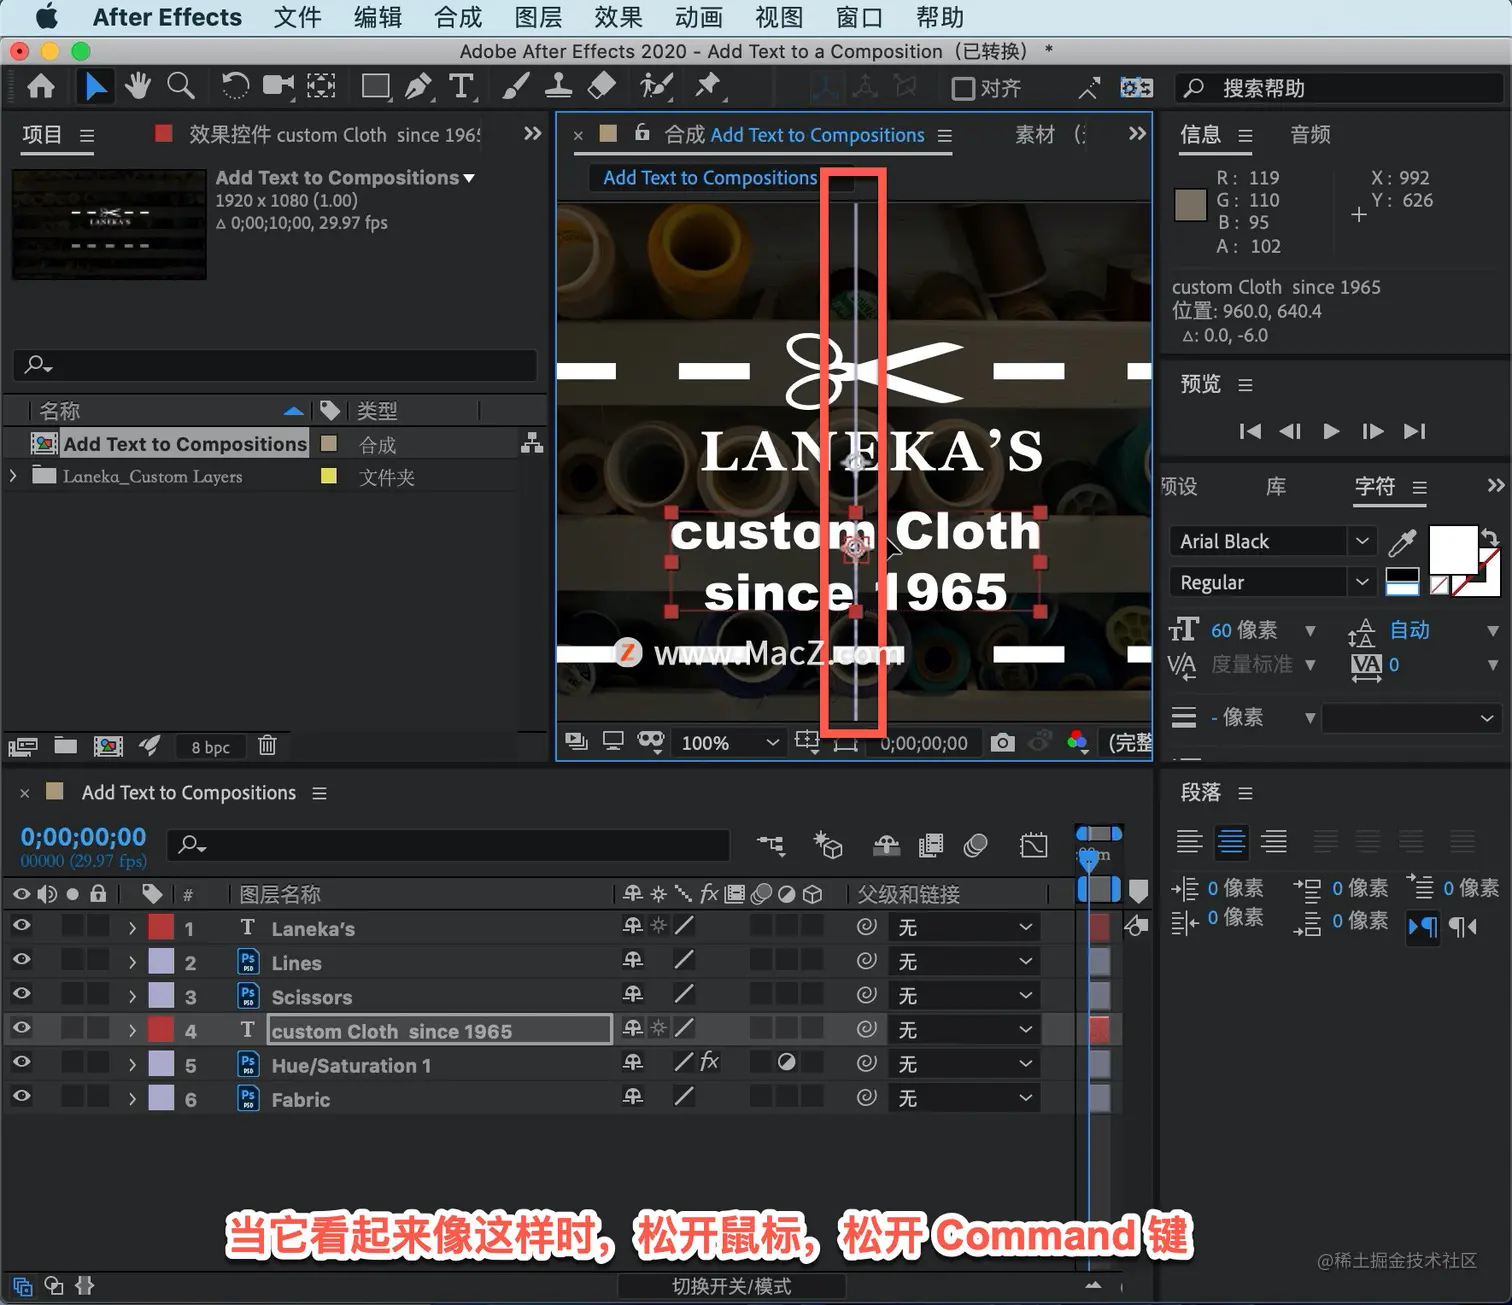Viewport: 1512px width, 1305px height.
Task: Click 切换开关/模式 button
Action: tap(732, 1286)
